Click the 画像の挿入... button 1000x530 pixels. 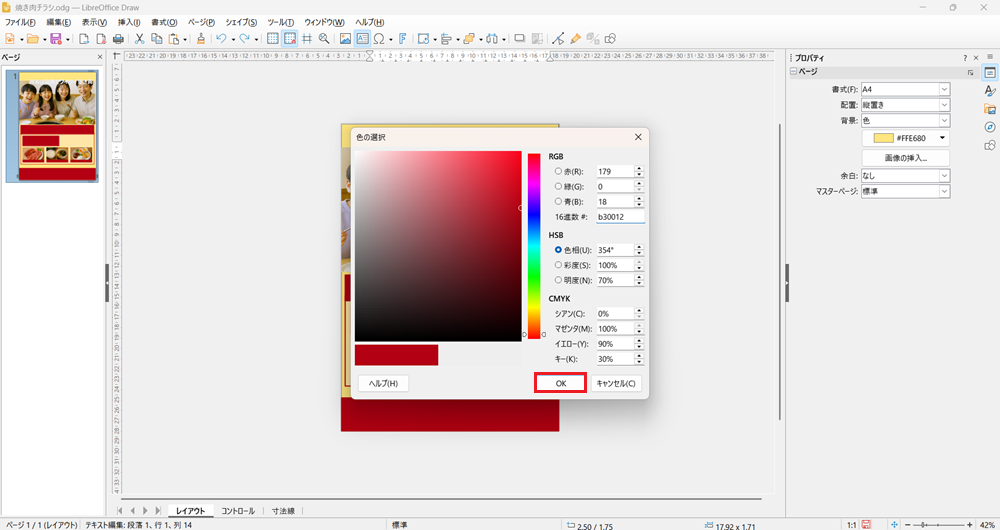pyautogui.click(x=906, y=158)
